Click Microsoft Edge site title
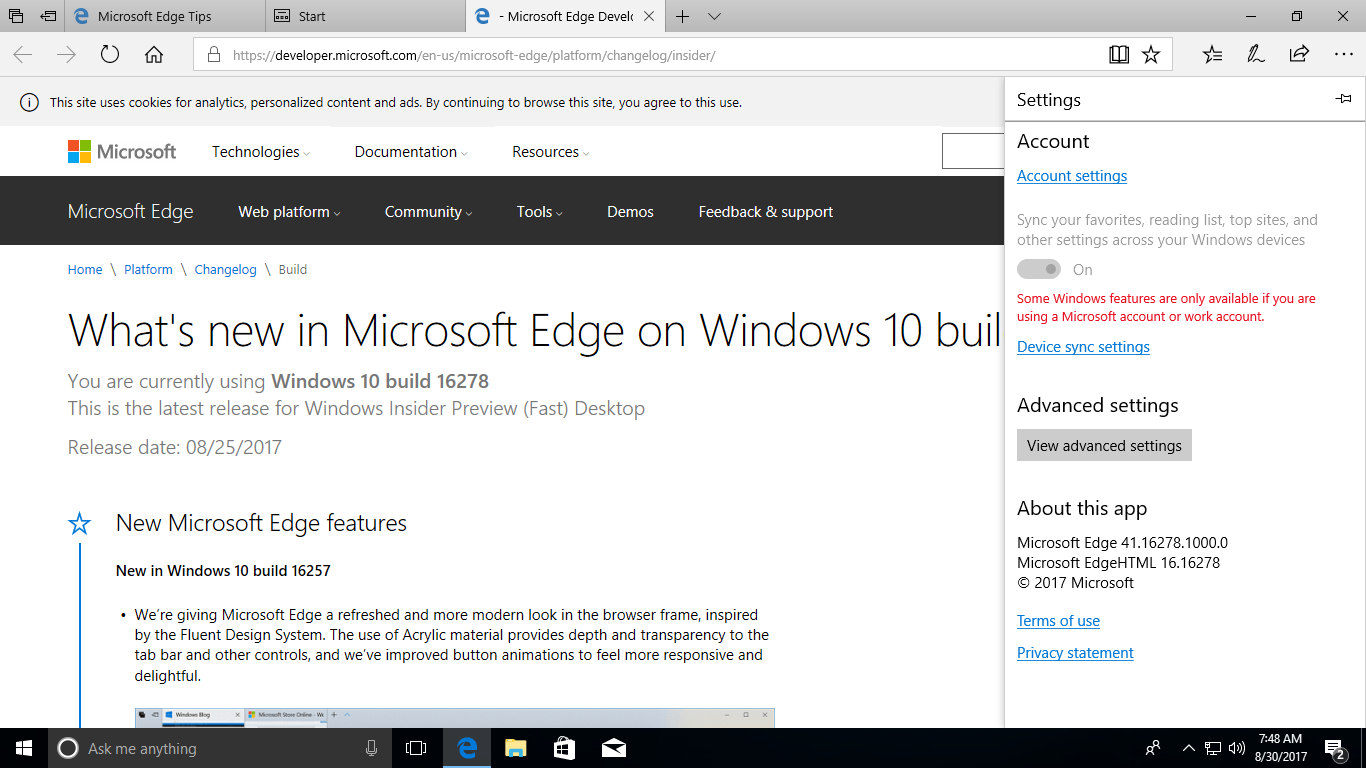Viewport: 1366px width, 768px height. (x=131, y=212)
